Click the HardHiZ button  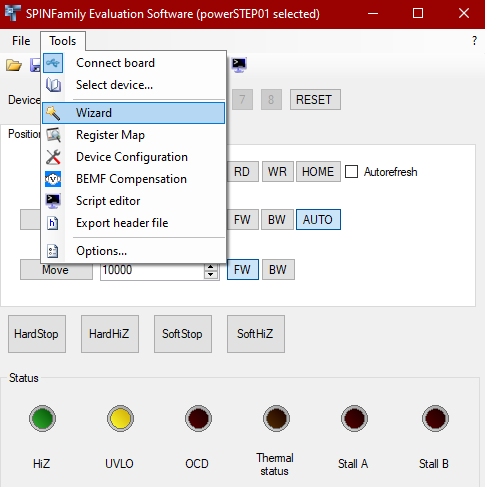(110, 334)
